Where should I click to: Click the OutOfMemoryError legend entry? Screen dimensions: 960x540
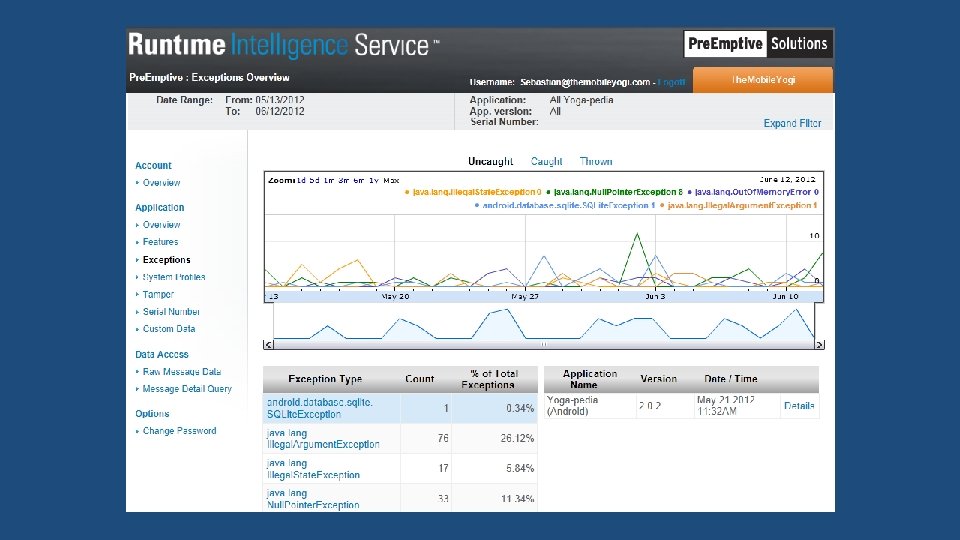click(753, 192)
